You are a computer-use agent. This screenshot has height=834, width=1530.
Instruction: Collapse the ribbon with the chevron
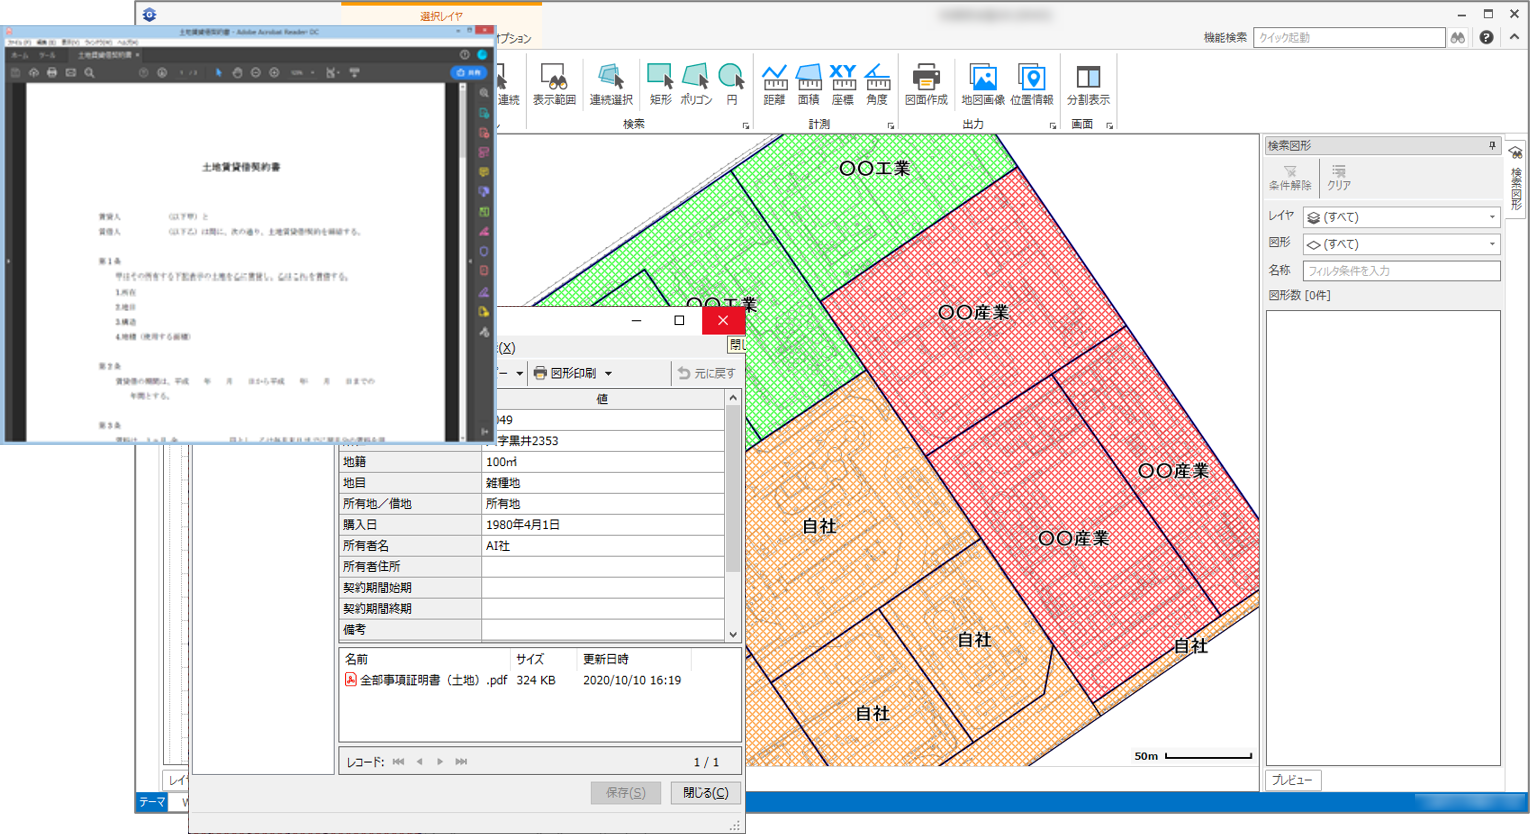coord(1514,38)
